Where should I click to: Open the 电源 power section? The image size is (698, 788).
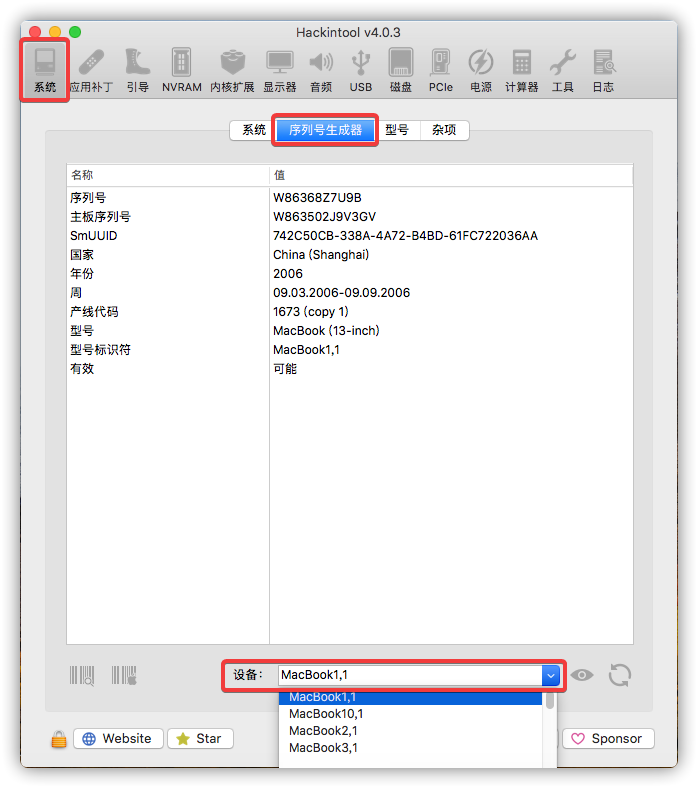(x=481, y=70)
